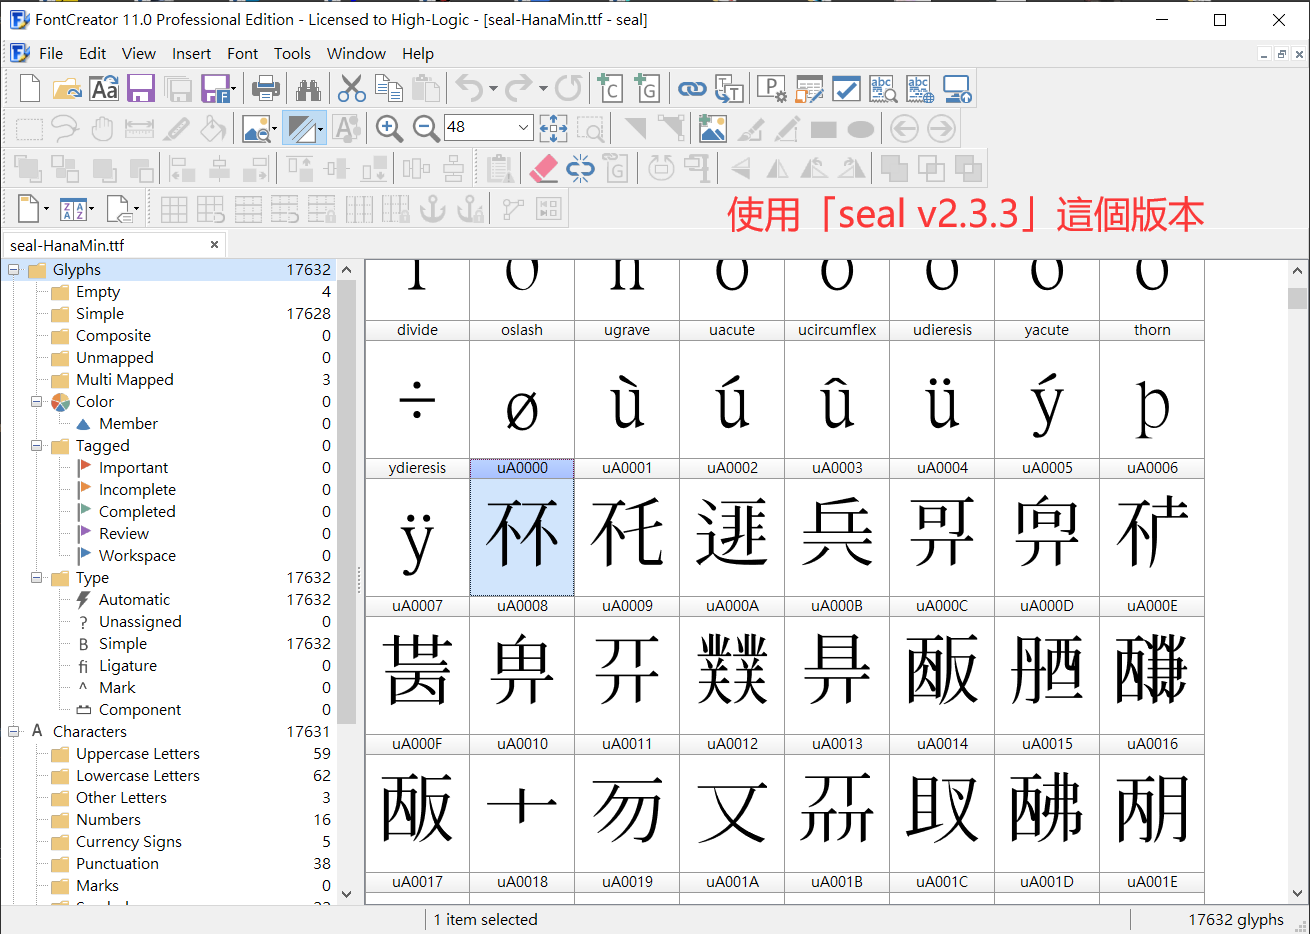Collapse the Glyphs tree node
Viewport: 1310px width, 934px height.
click(x=14, y=270)
